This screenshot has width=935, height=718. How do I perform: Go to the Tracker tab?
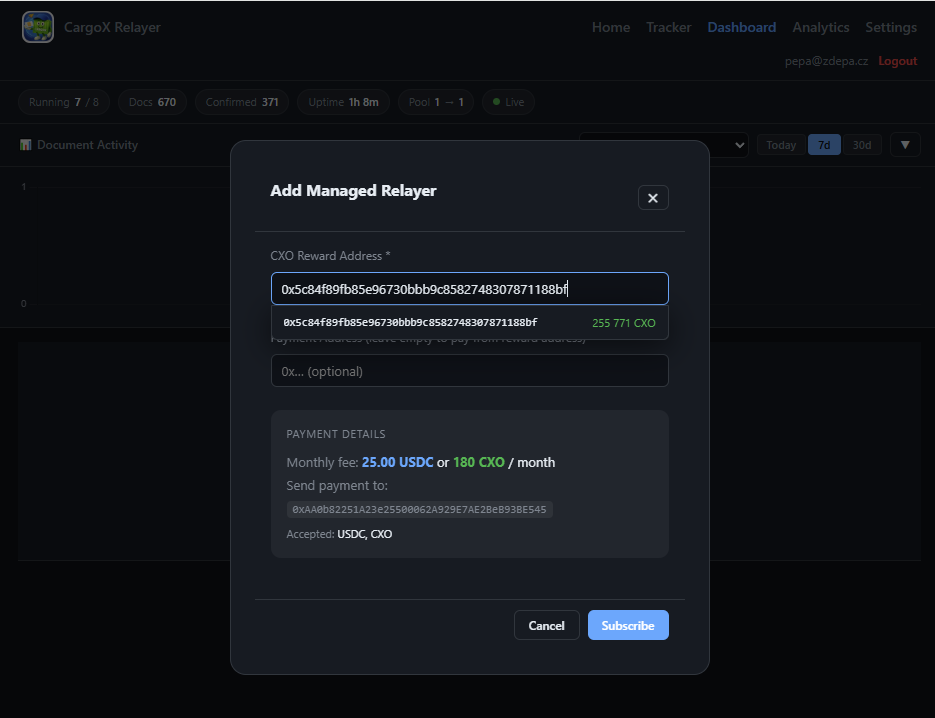668,27
